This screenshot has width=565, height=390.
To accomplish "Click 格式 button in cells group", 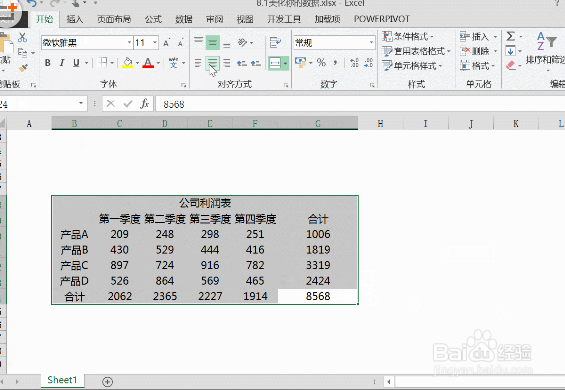I will 478,66.
